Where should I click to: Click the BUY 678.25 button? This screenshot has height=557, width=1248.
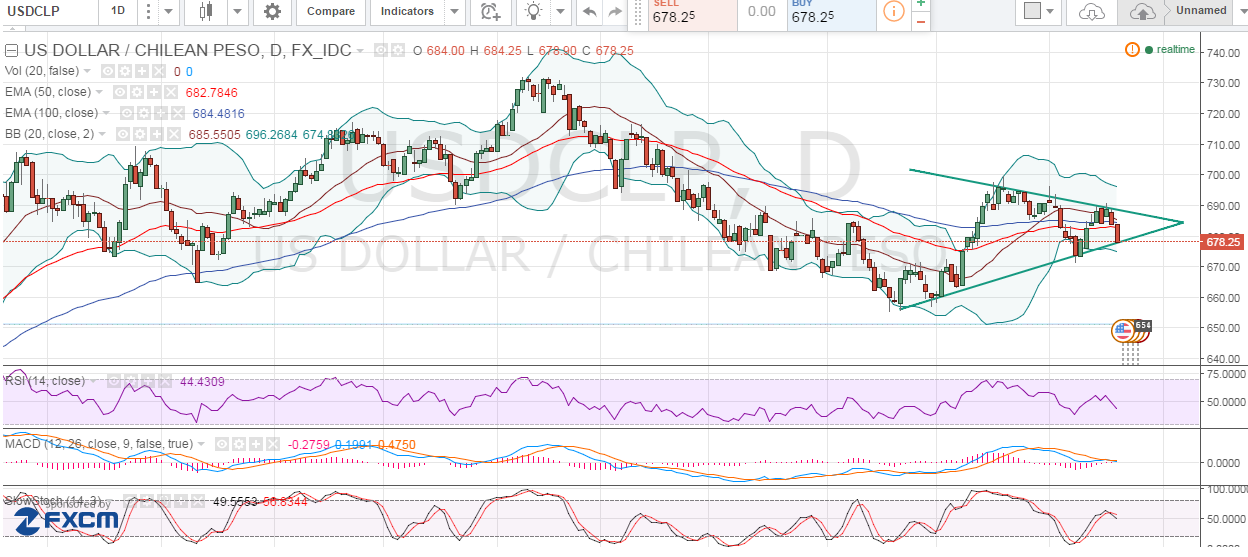tap(830, 13)
